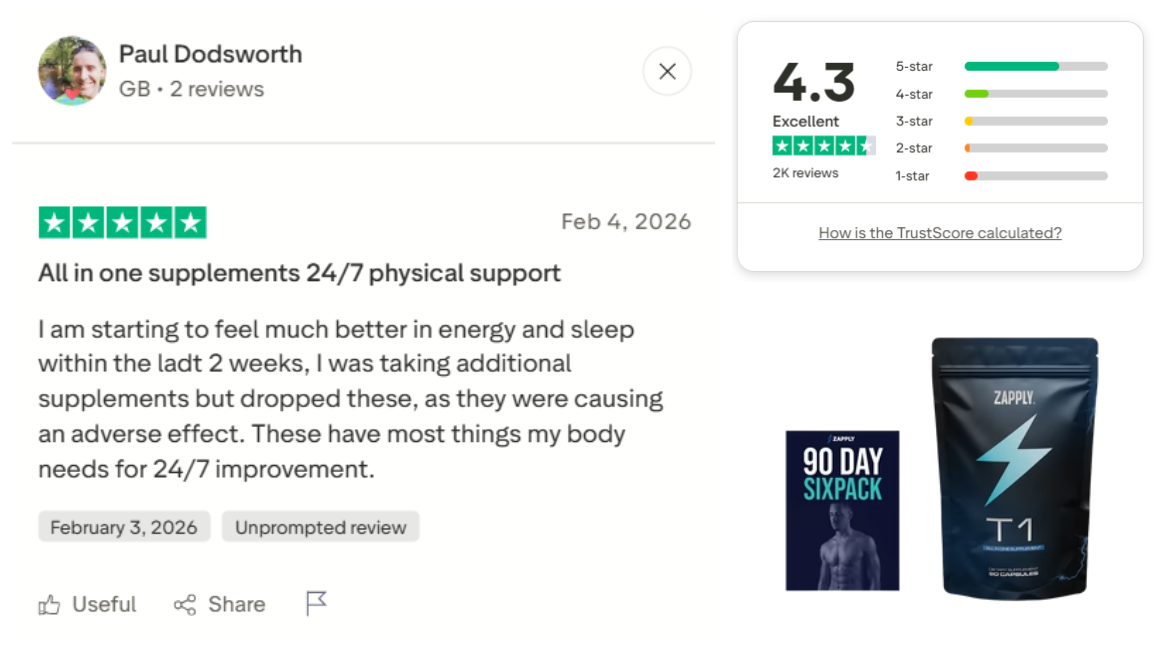This screenshot has height=649, width=1163.
Task: Click the thumbs-up Useful icon
Action: click(x=49, y=605)
